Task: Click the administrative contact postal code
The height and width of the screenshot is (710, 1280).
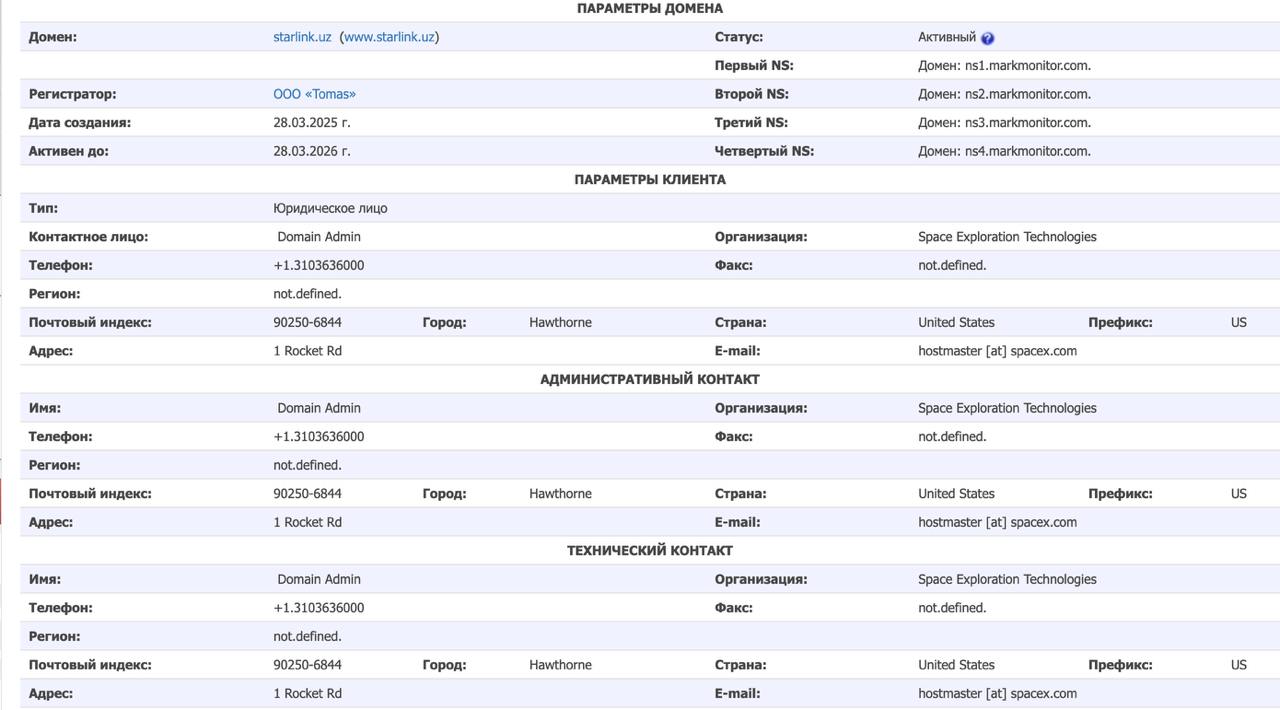Action: point(307,494)
